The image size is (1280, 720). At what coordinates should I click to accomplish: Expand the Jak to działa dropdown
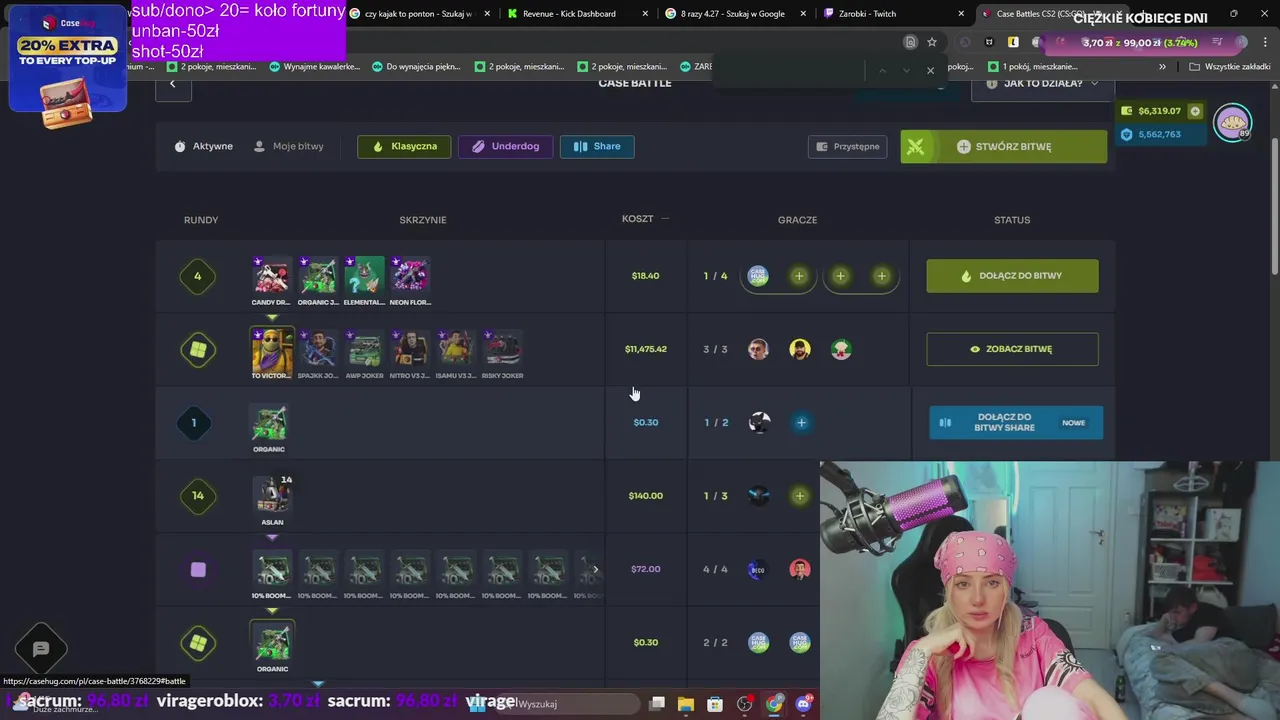tap(1041, 84)
